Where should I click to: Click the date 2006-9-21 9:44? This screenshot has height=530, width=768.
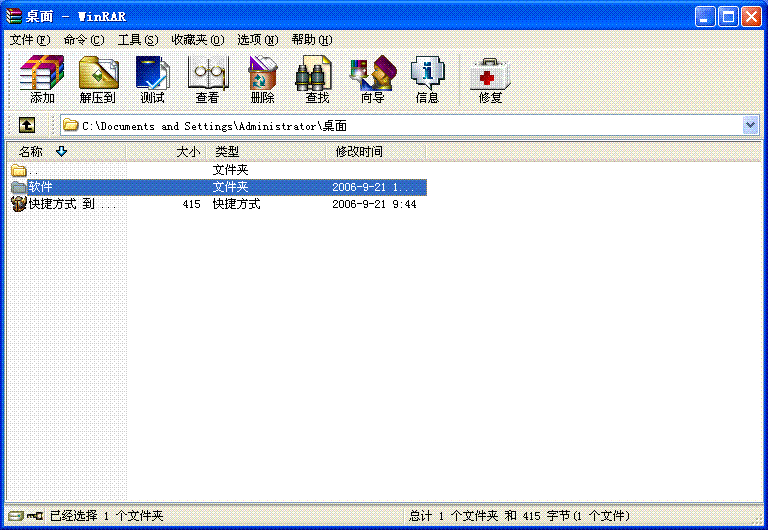click(x=374, y=204)
